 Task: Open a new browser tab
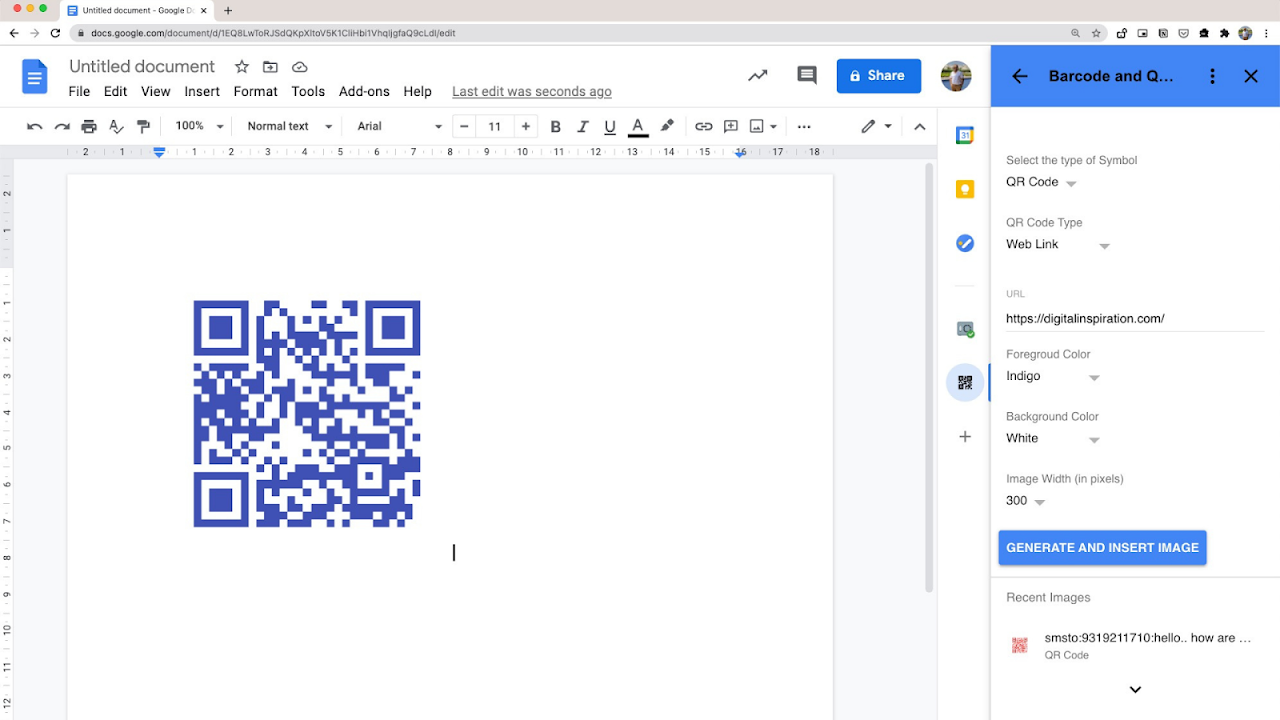pyautogui.click(x=228, y=11)
